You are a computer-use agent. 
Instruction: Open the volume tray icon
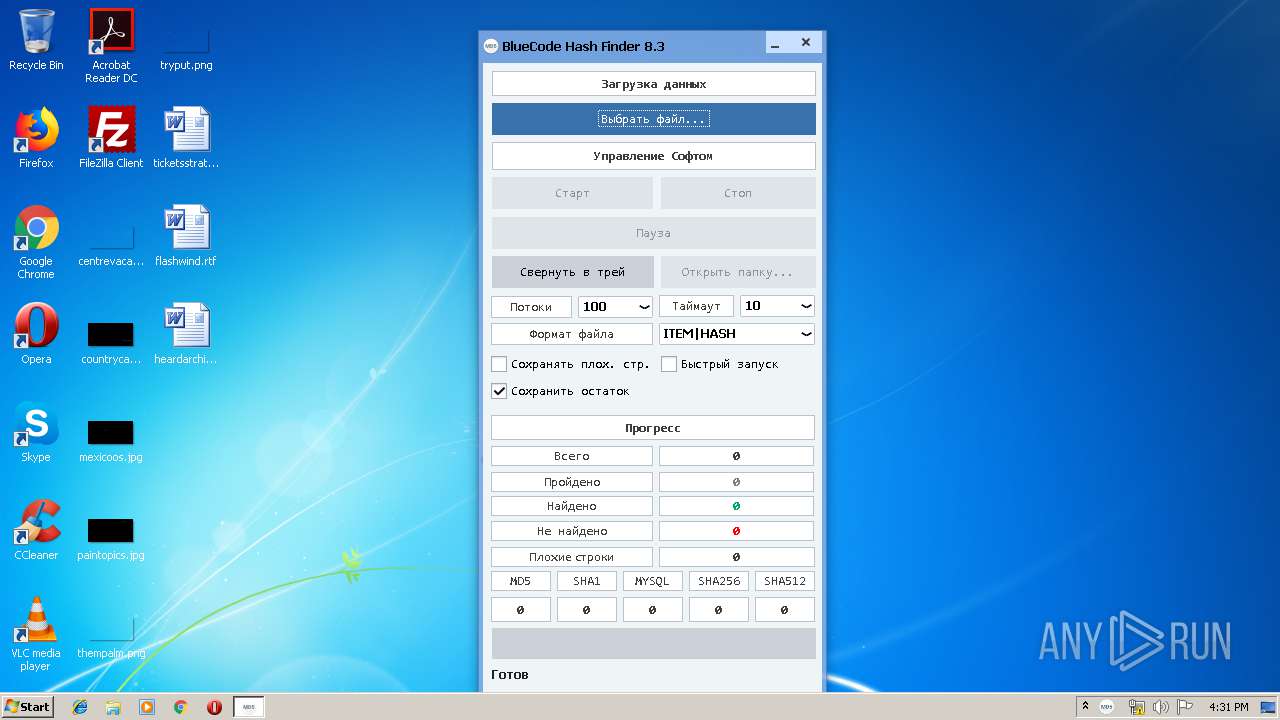tap(1161, 707)
